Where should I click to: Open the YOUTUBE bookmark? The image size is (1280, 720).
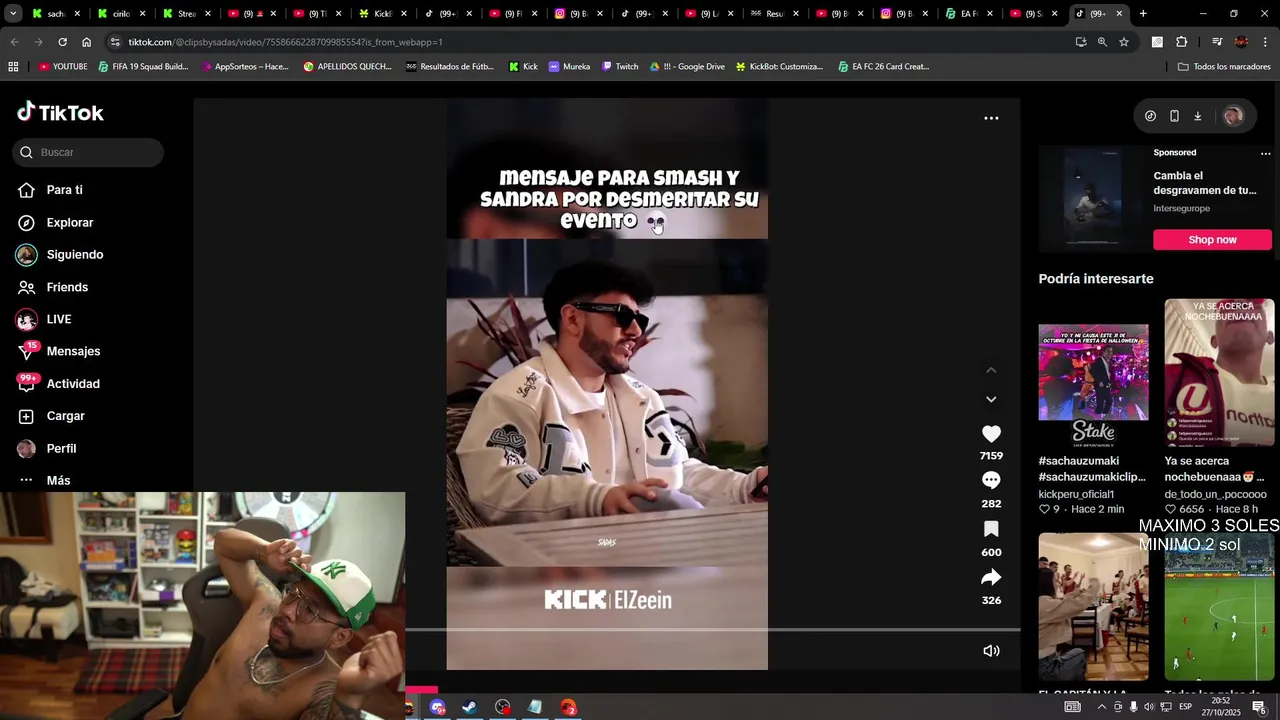(63, 66)
